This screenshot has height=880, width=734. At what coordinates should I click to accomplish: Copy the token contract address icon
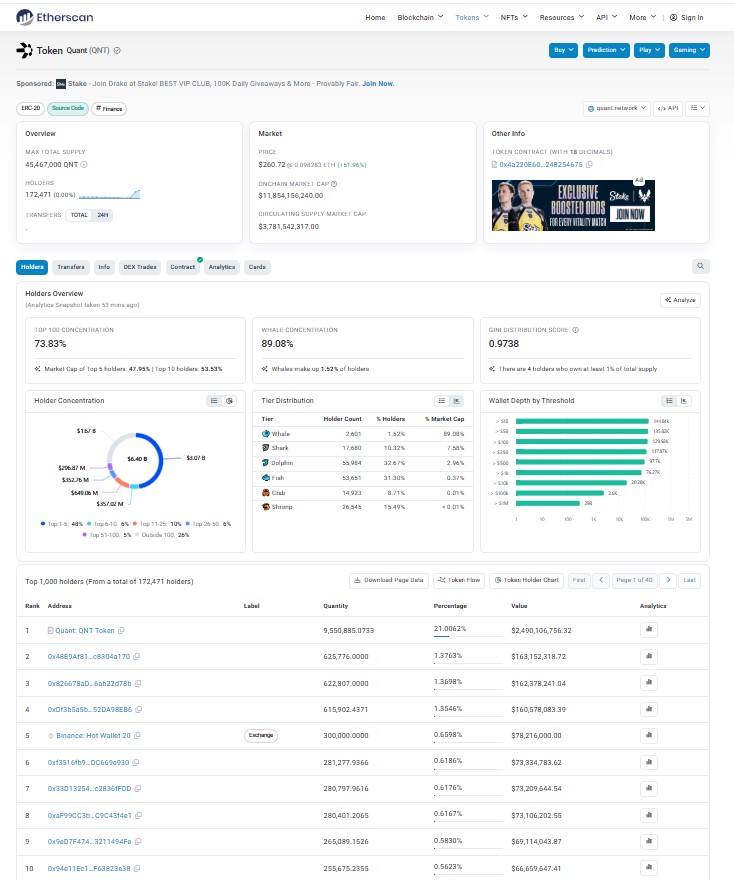pos(589,164)
